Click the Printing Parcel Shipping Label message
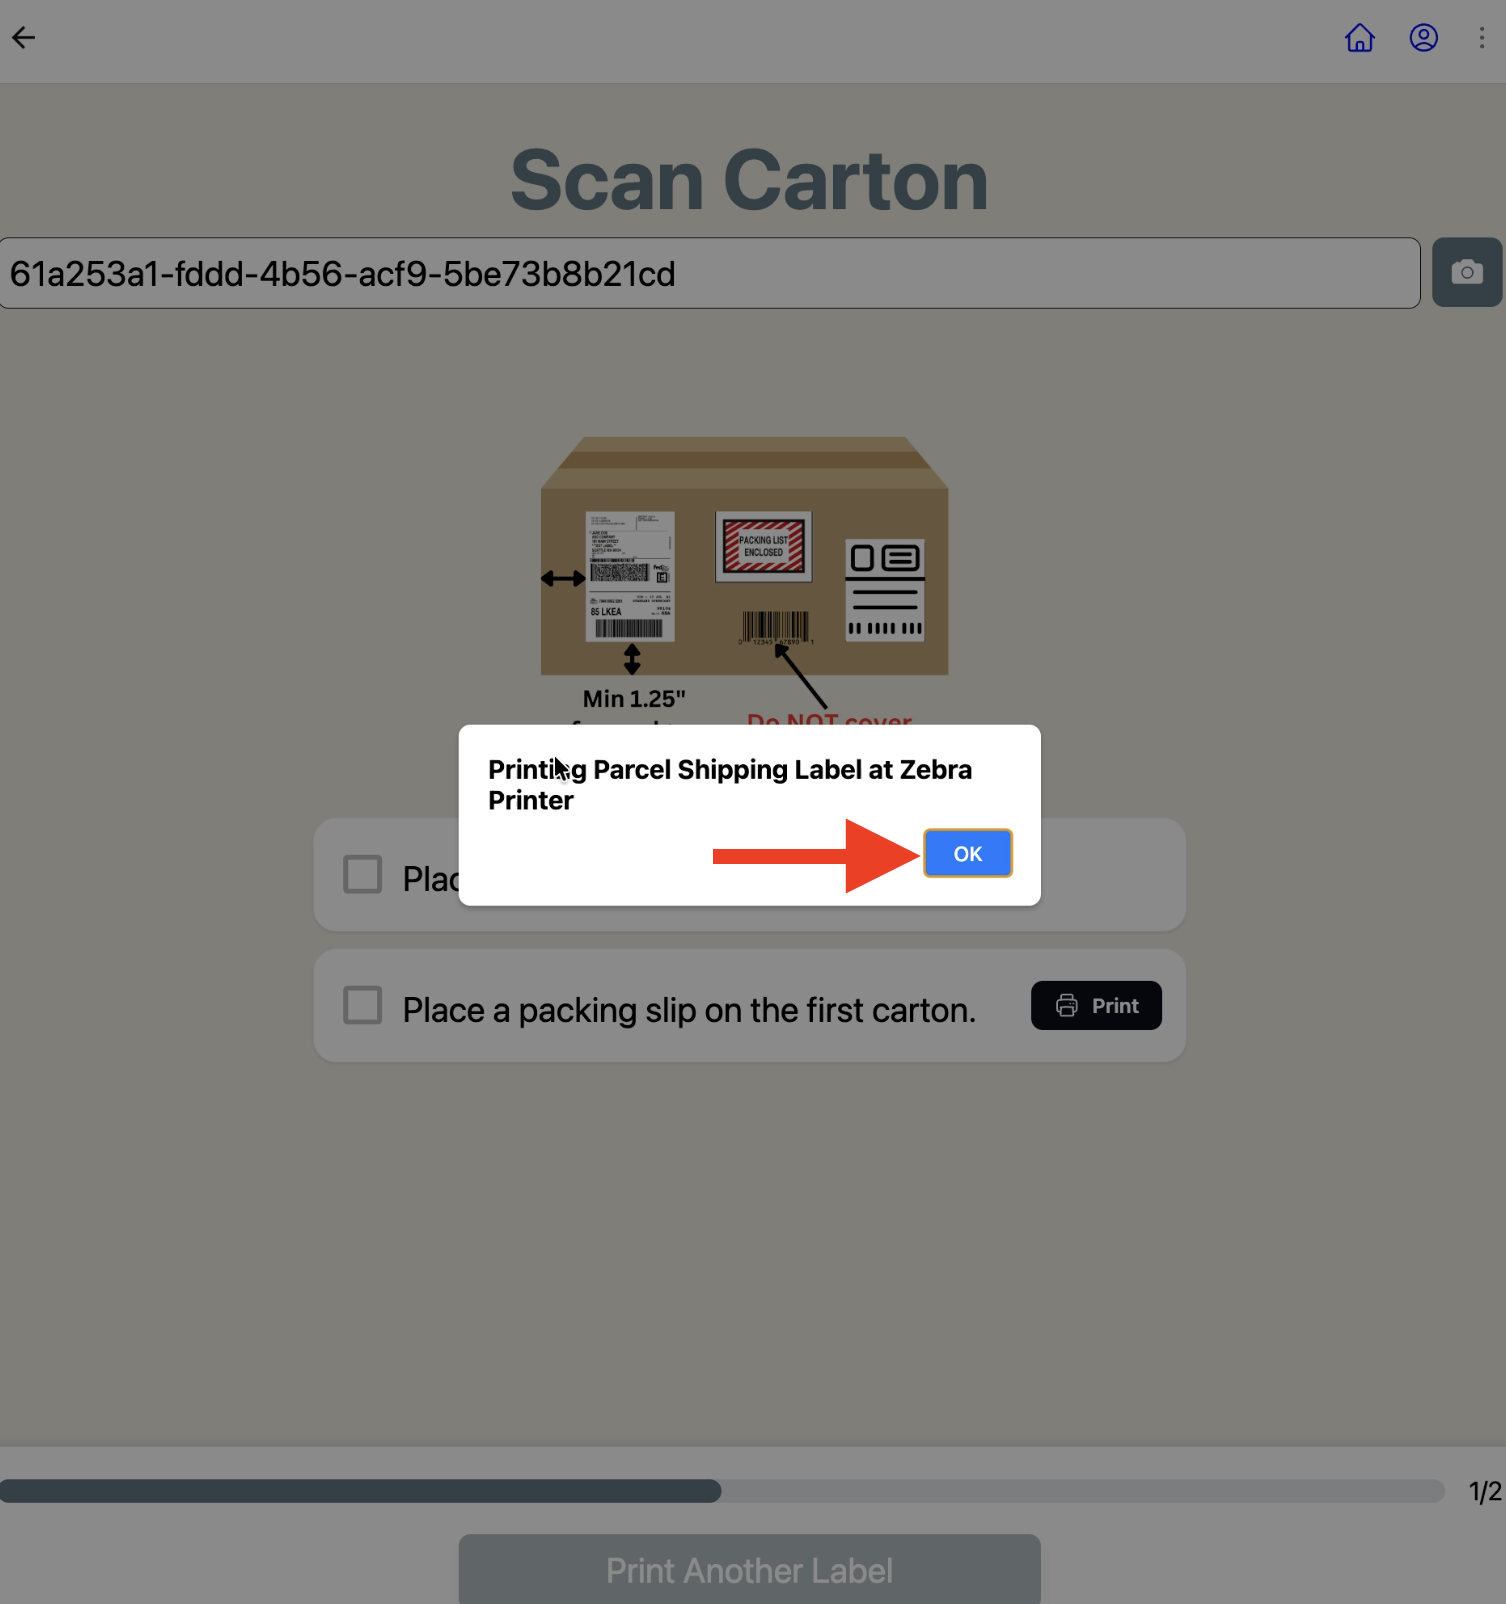1506x1604 pixels. click(x=730, y=785)
